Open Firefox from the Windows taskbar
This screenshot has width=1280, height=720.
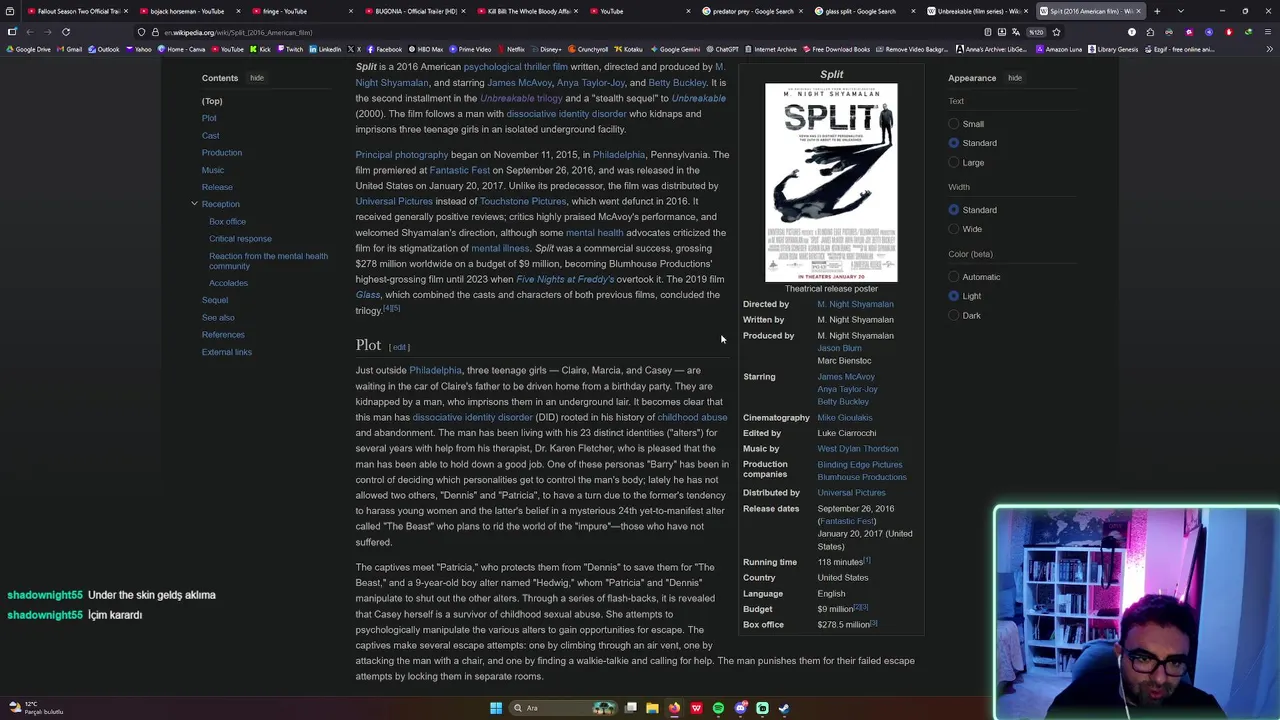pos(675,708)
